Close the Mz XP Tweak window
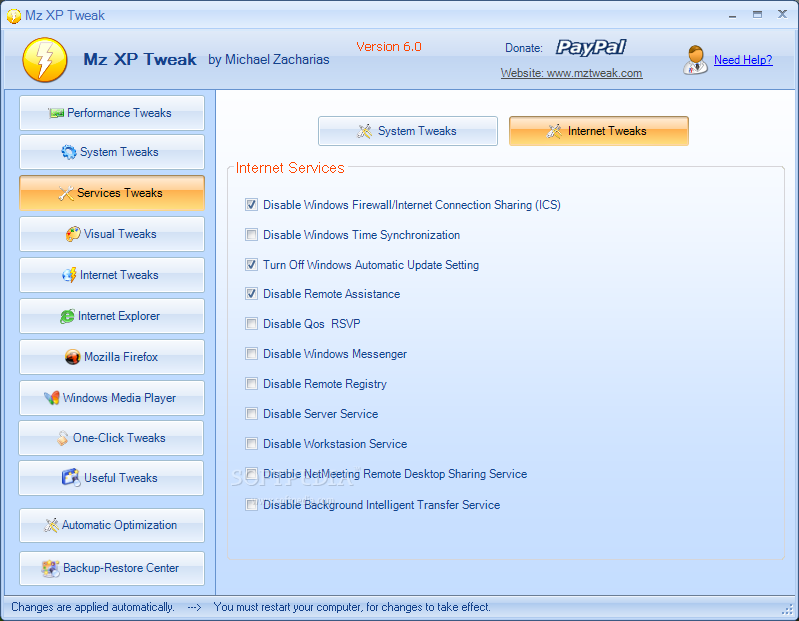The image size is (799, 621). [x=782, y=14]
